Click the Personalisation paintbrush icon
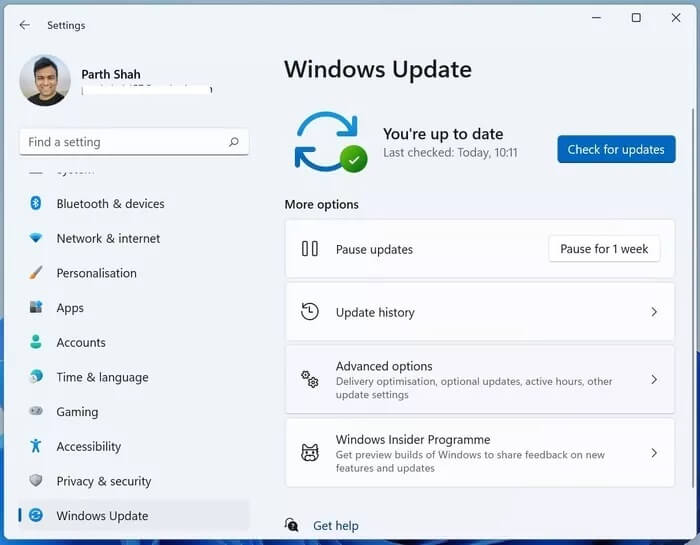 (x=36, y=272)
